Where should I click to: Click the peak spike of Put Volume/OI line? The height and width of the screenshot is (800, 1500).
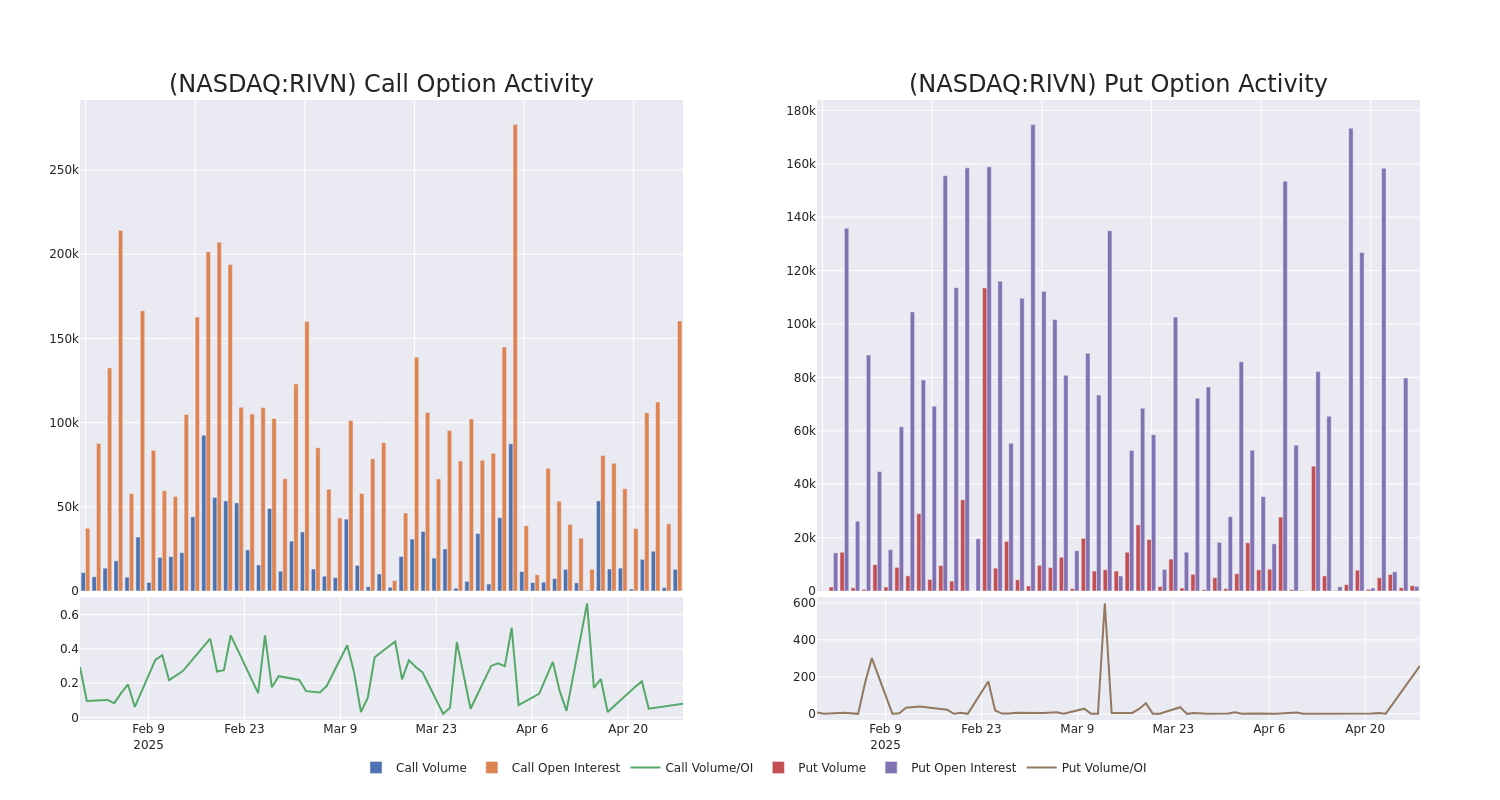(x=1105, y=605)
